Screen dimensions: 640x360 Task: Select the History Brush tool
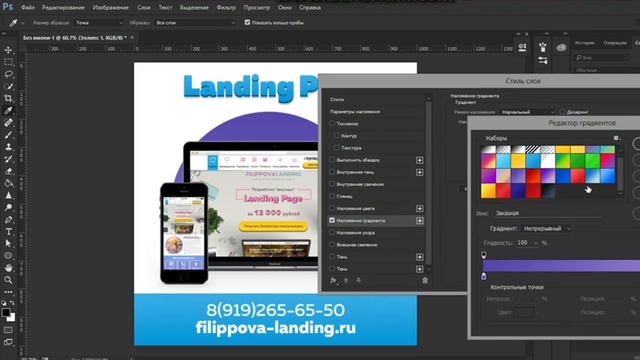point(8,159)
